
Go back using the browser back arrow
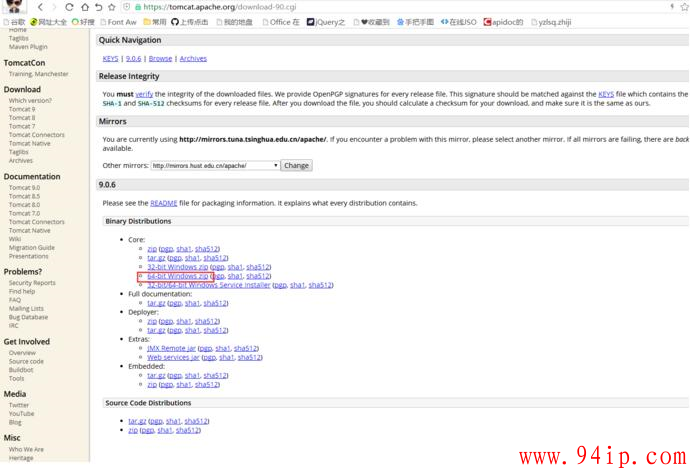40,7
